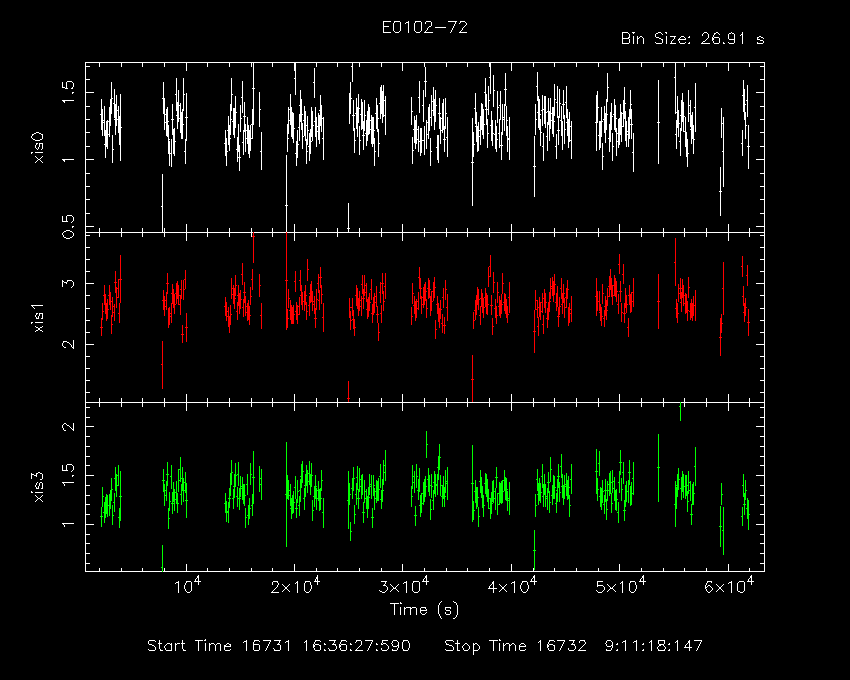850x680 pixels.
Task: Click the 1 tick label on xis3 axis
Action: (x=68, y=524)
